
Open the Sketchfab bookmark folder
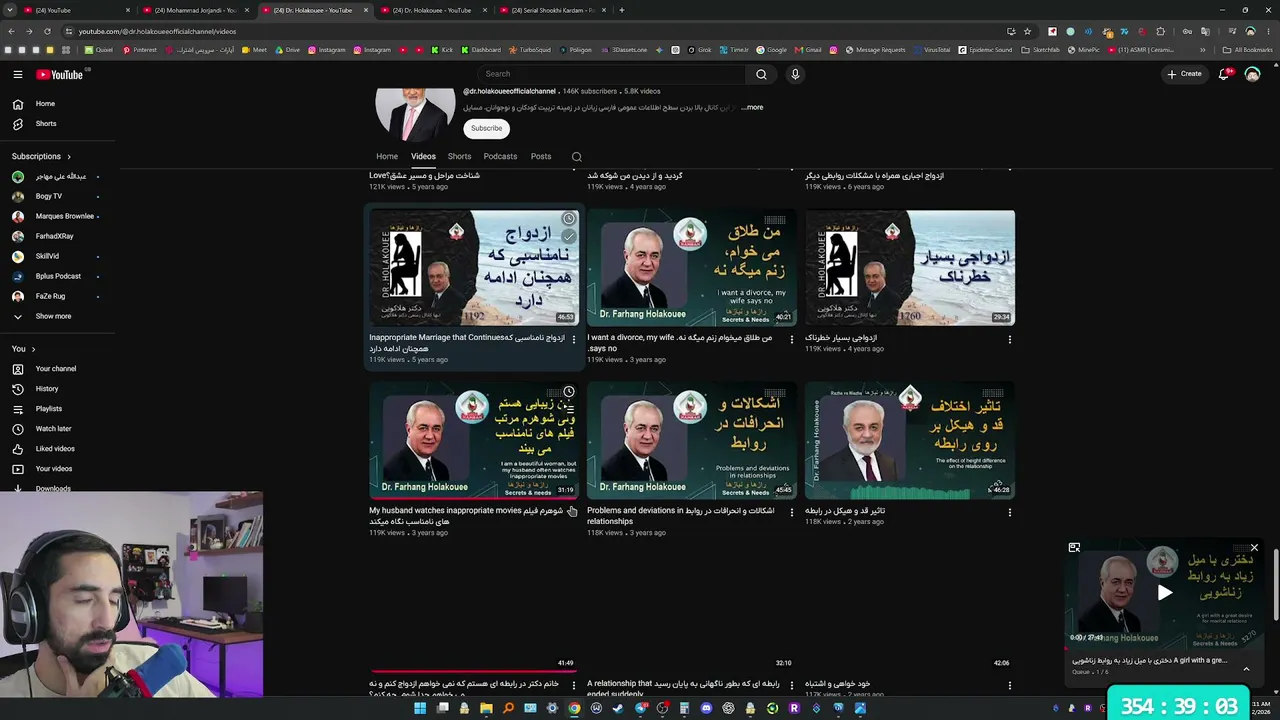(x=1041, y=50)
